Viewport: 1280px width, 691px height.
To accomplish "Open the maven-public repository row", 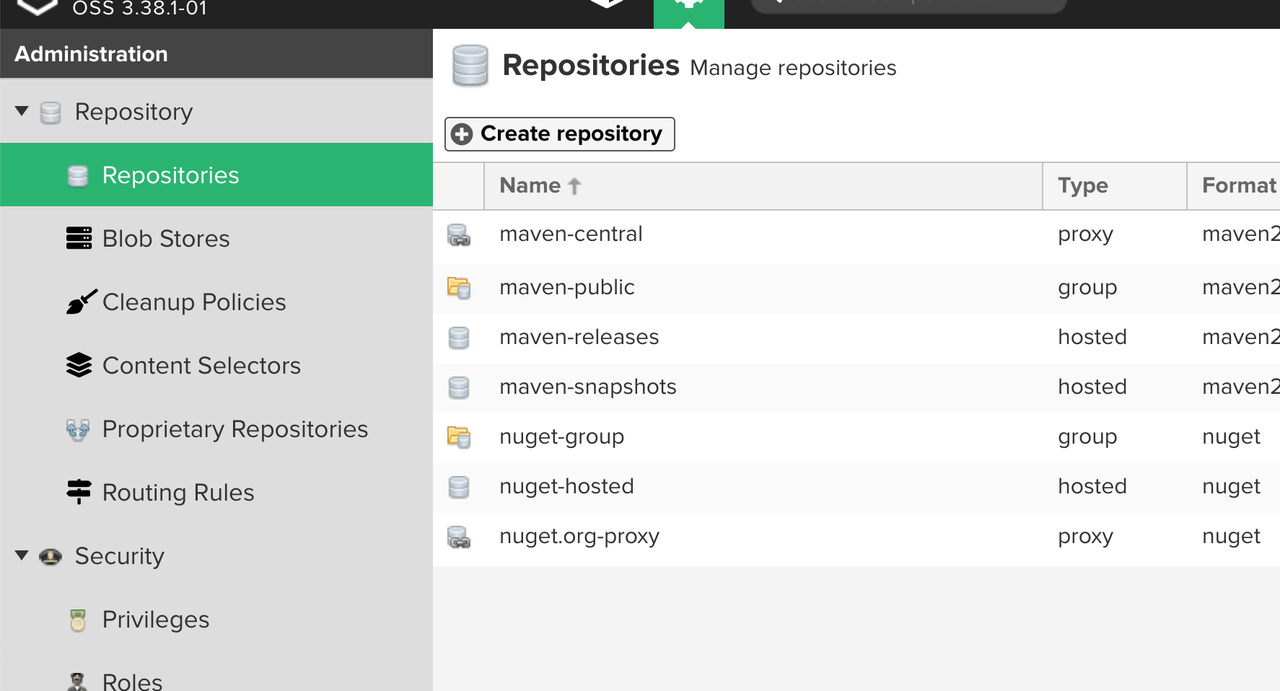I will point(856,288).
